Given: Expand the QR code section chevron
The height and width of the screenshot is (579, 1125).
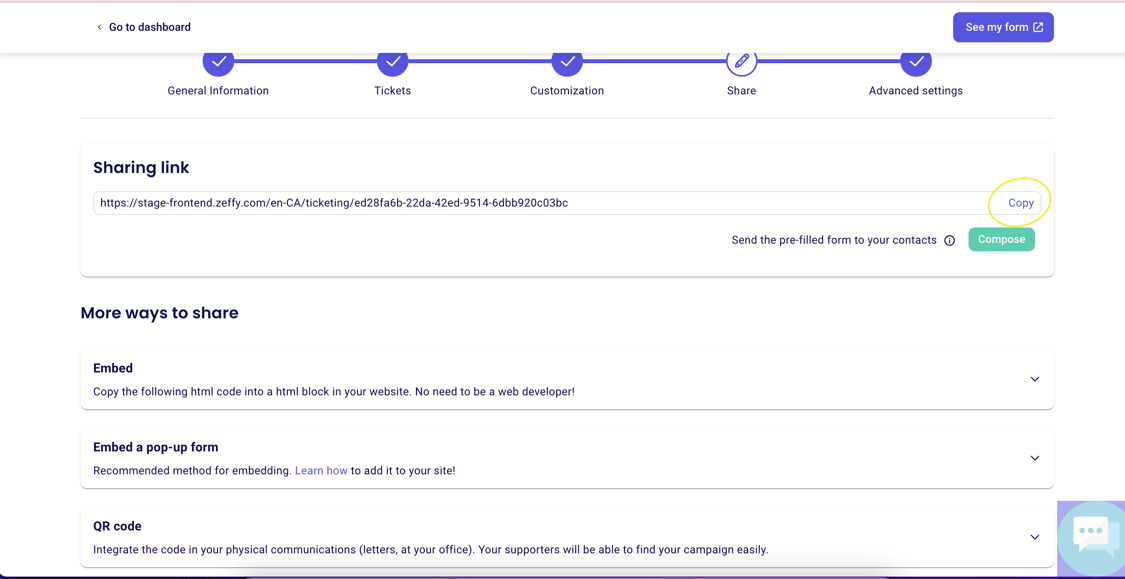Looking at the screenshot, I should click(1034, 538).
